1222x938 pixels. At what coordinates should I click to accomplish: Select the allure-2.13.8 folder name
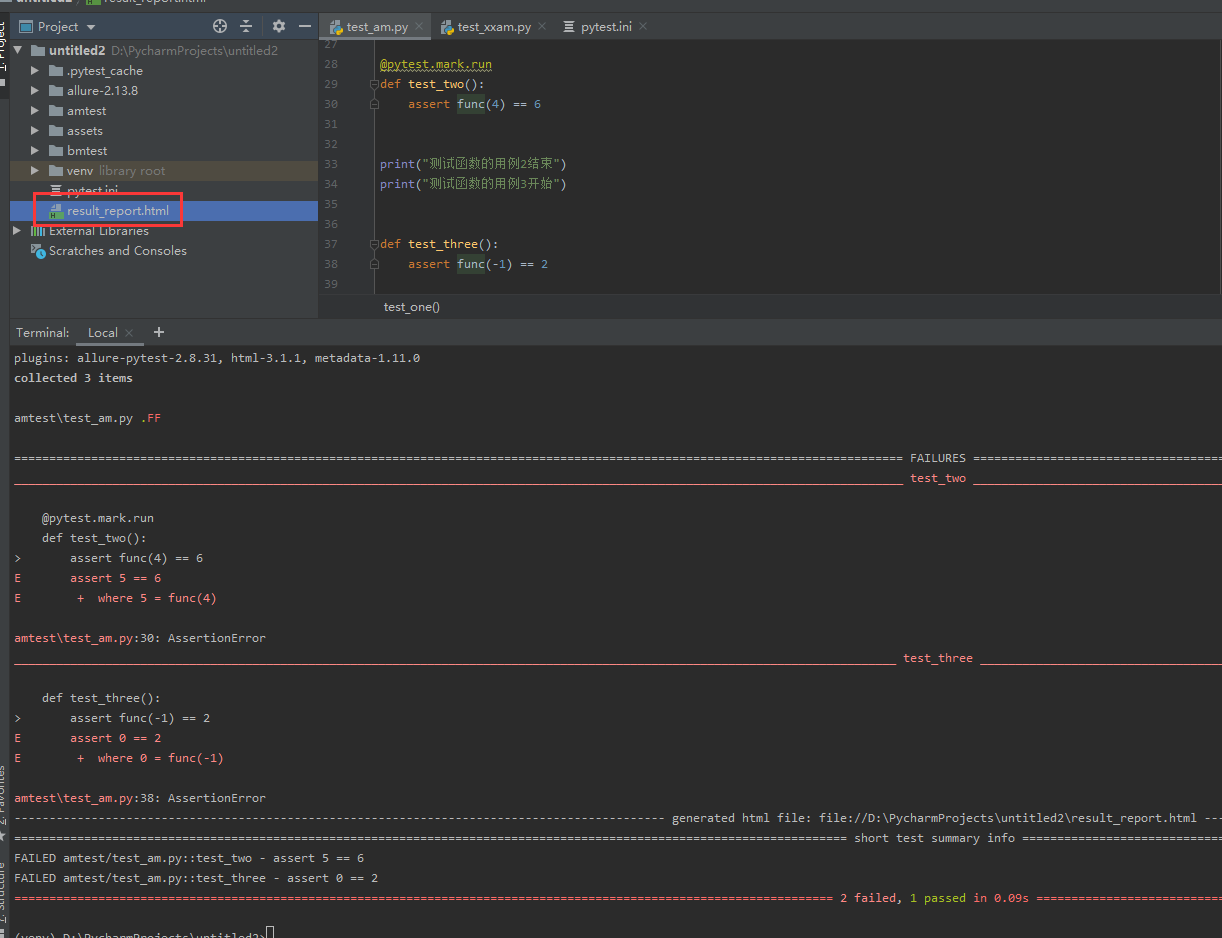pyautogui.click(x=102, y=91)
